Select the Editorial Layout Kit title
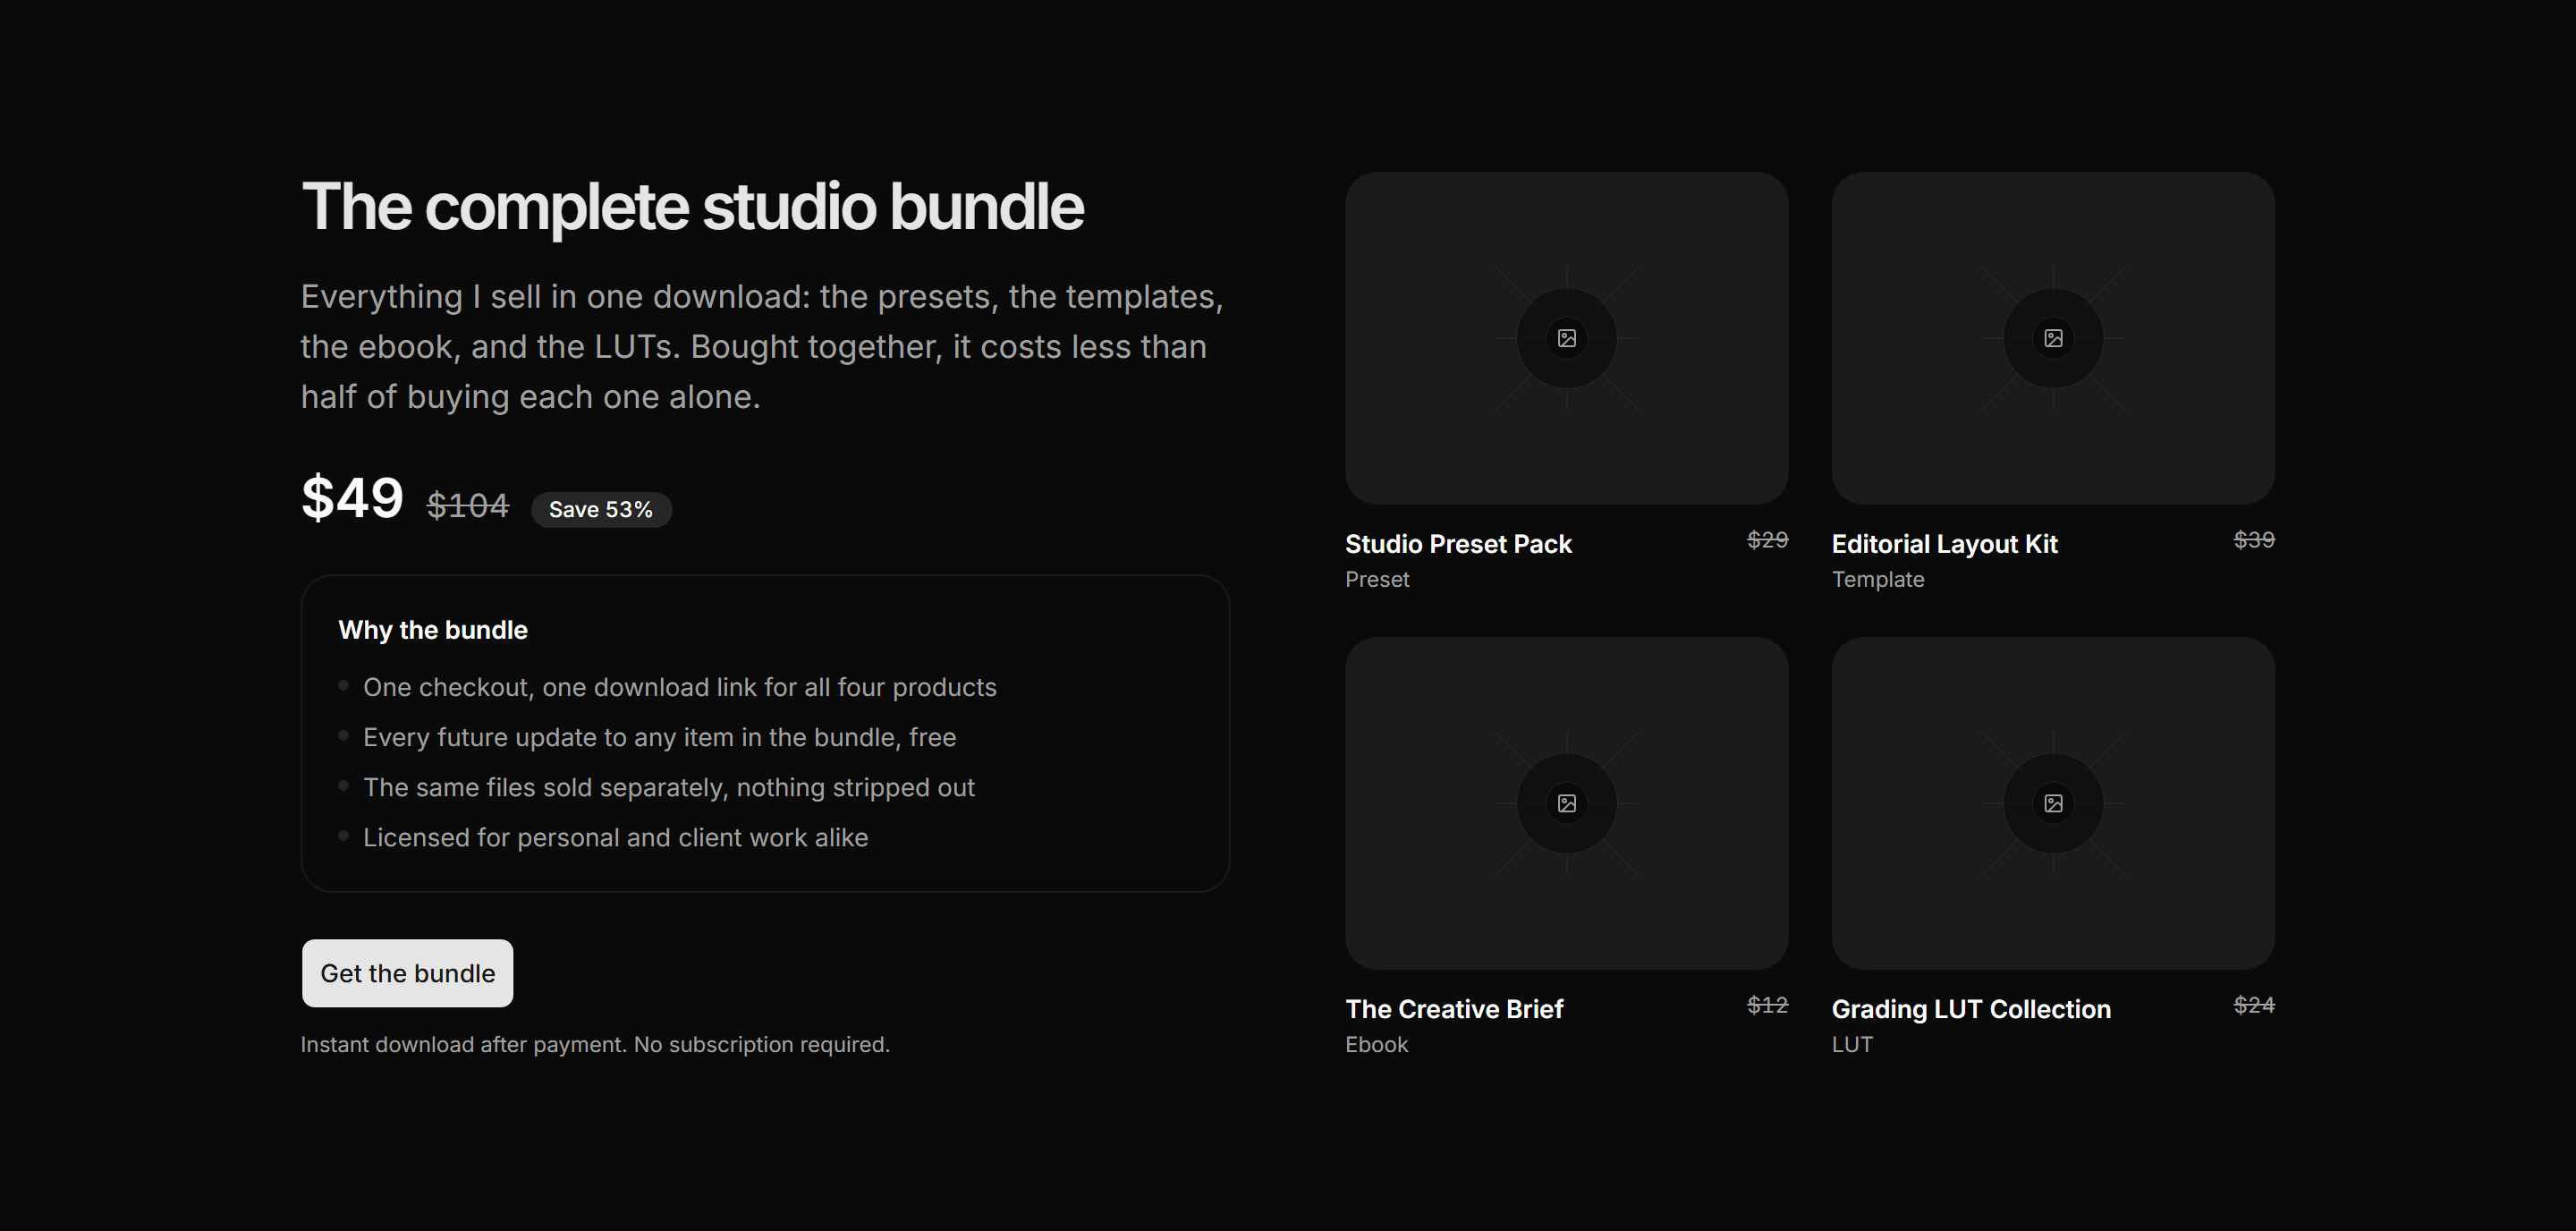The image size is (2576, 1231). coord(1944,544)
